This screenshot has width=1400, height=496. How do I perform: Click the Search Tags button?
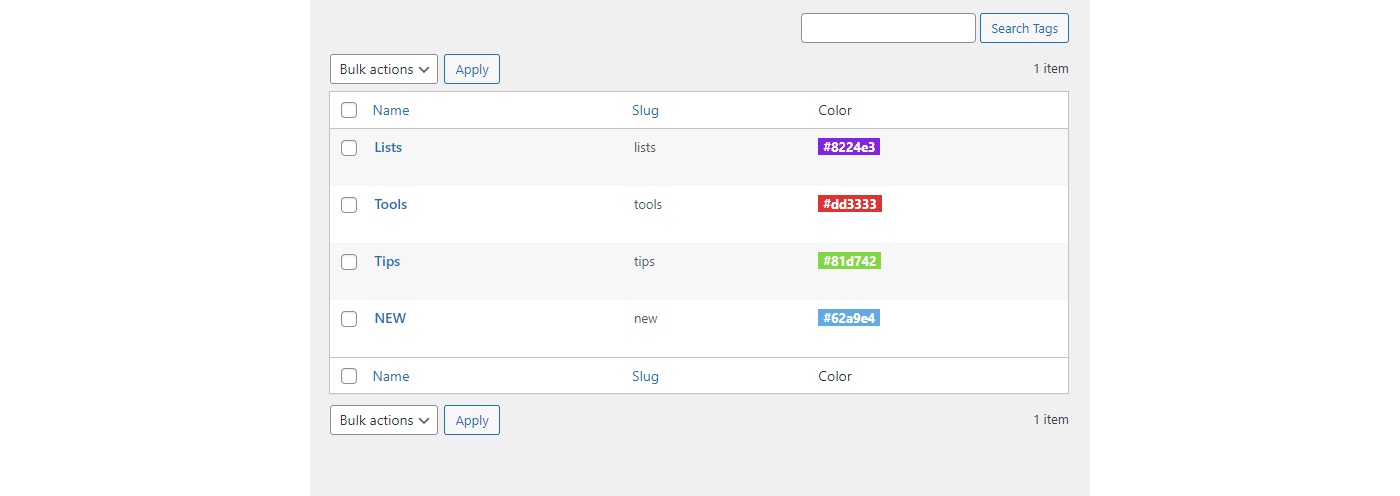point(1024,28)
